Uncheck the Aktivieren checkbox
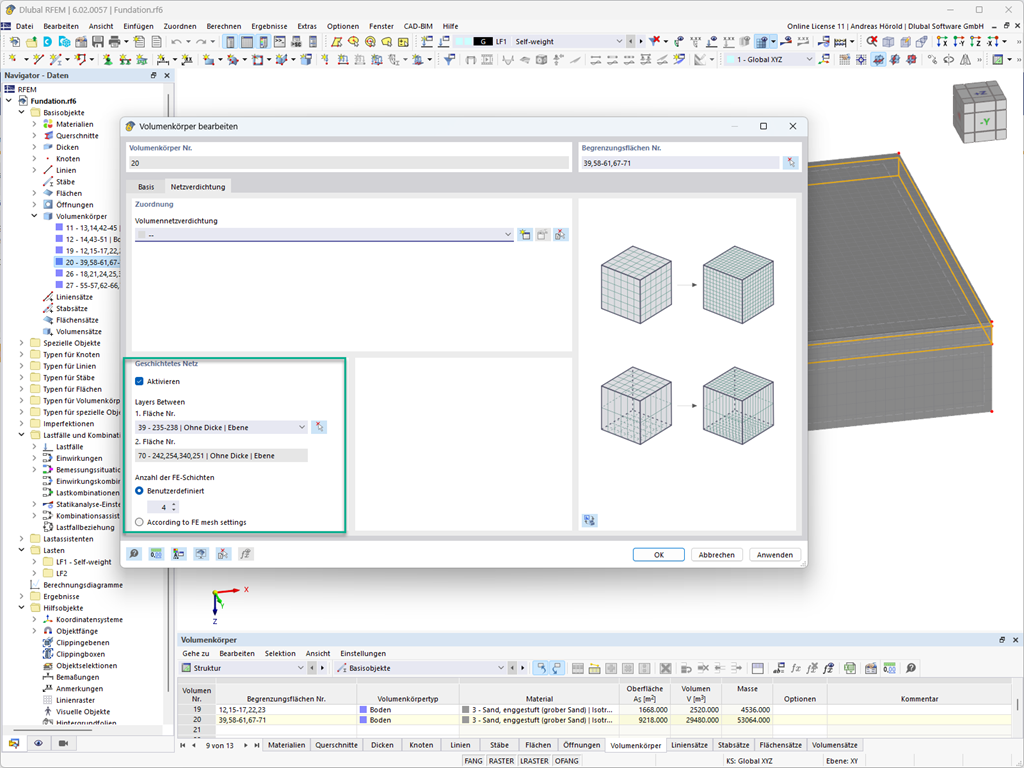Screen dimensions: 1024x768 140,381
